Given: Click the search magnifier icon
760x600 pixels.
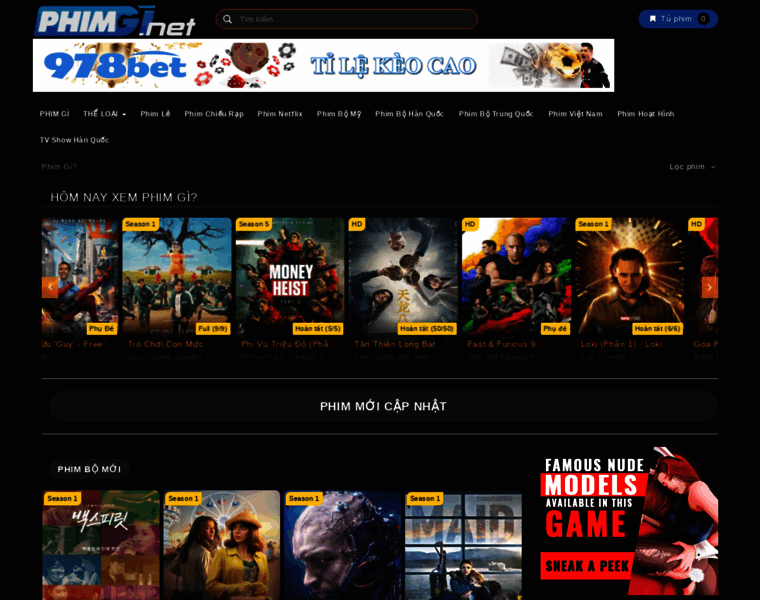Looking at the screenshot, I should (x=227, y=19).
